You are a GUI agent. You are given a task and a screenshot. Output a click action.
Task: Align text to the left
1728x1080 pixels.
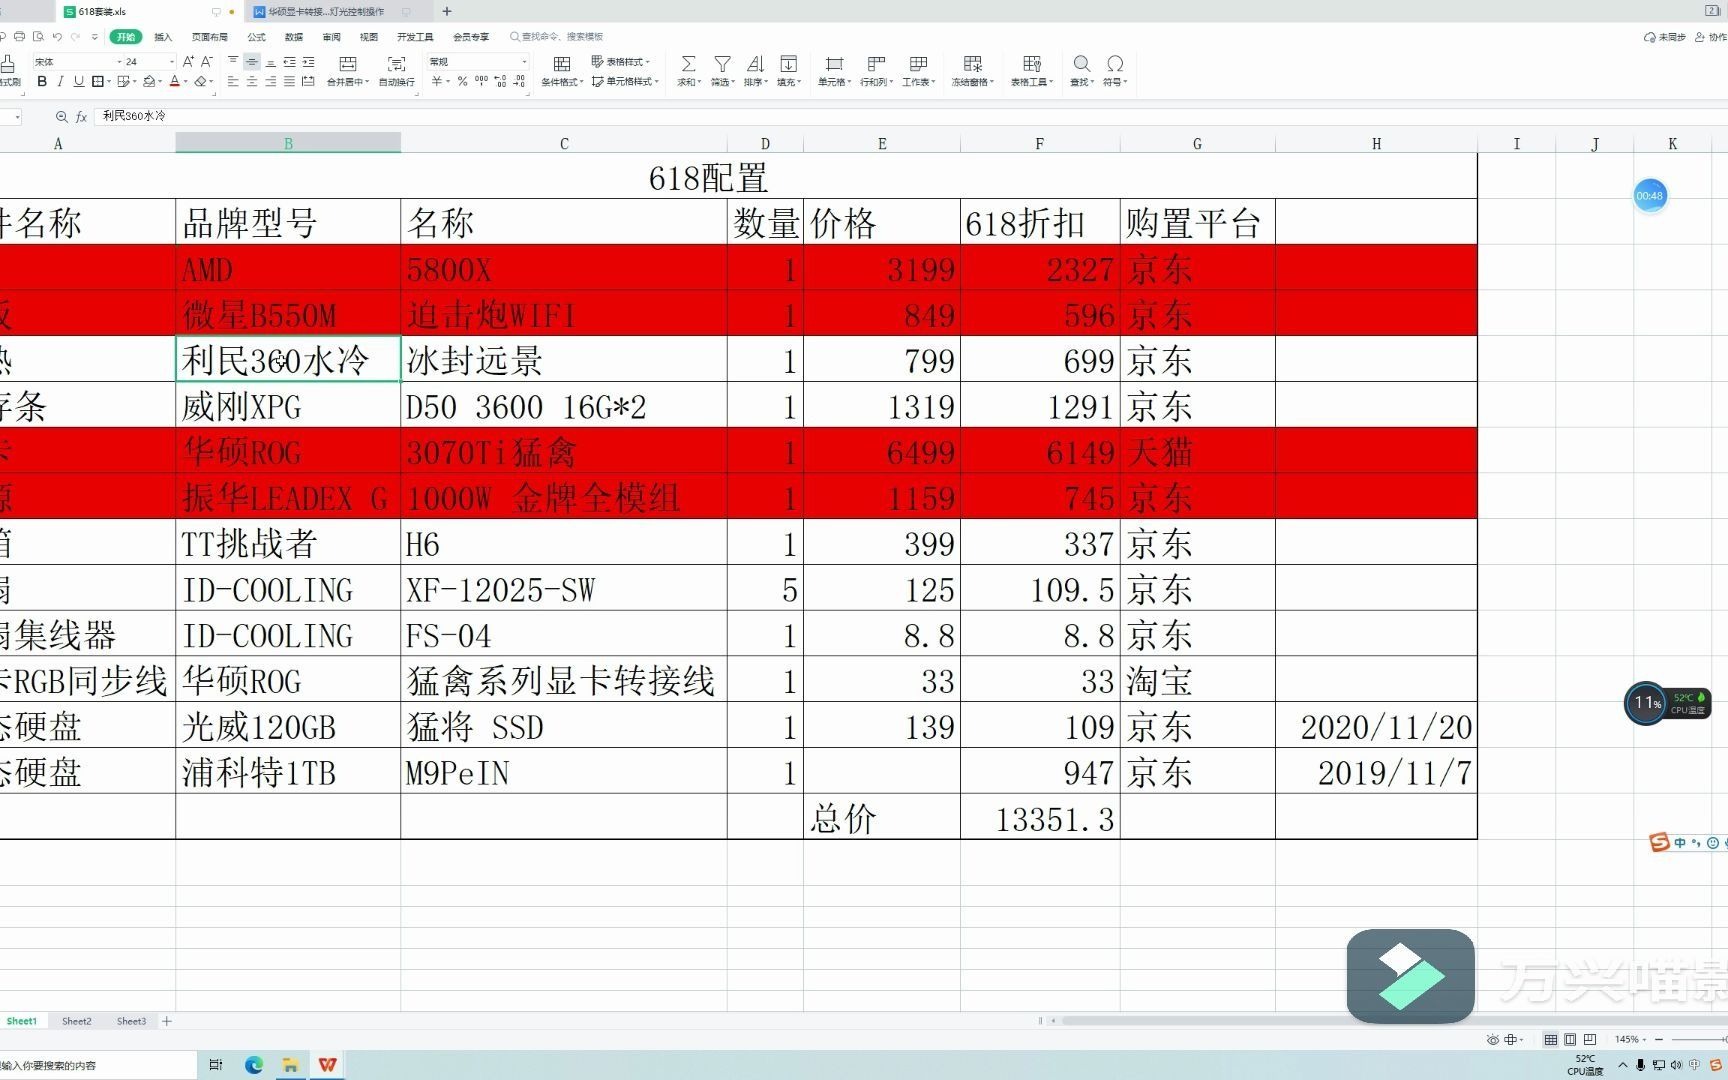[x=233, y=82]
